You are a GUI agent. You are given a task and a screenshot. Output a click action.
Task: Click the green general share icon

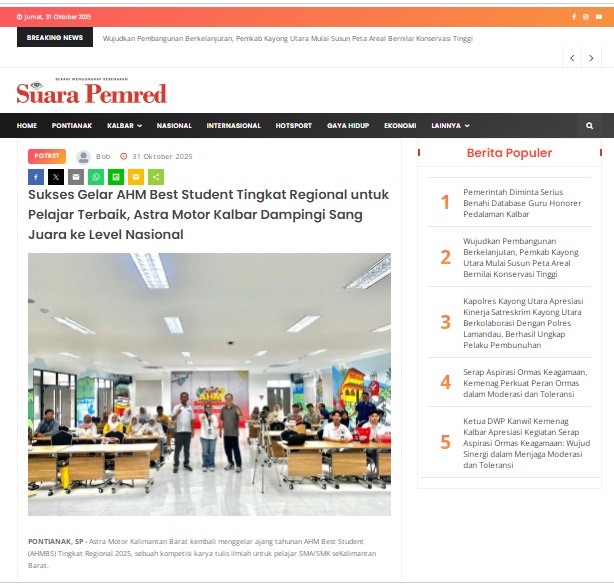(156, 177)
